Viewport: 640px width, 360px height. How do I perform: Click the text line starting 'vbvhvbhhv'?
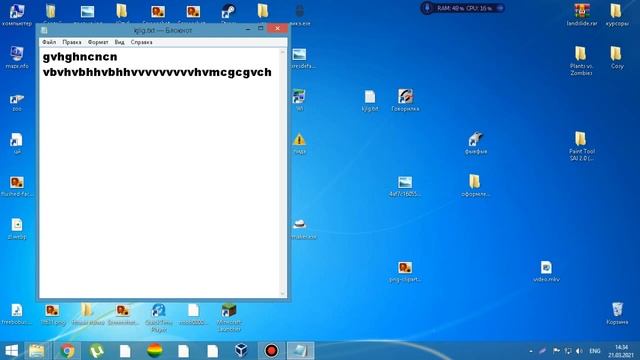[157, 72]
